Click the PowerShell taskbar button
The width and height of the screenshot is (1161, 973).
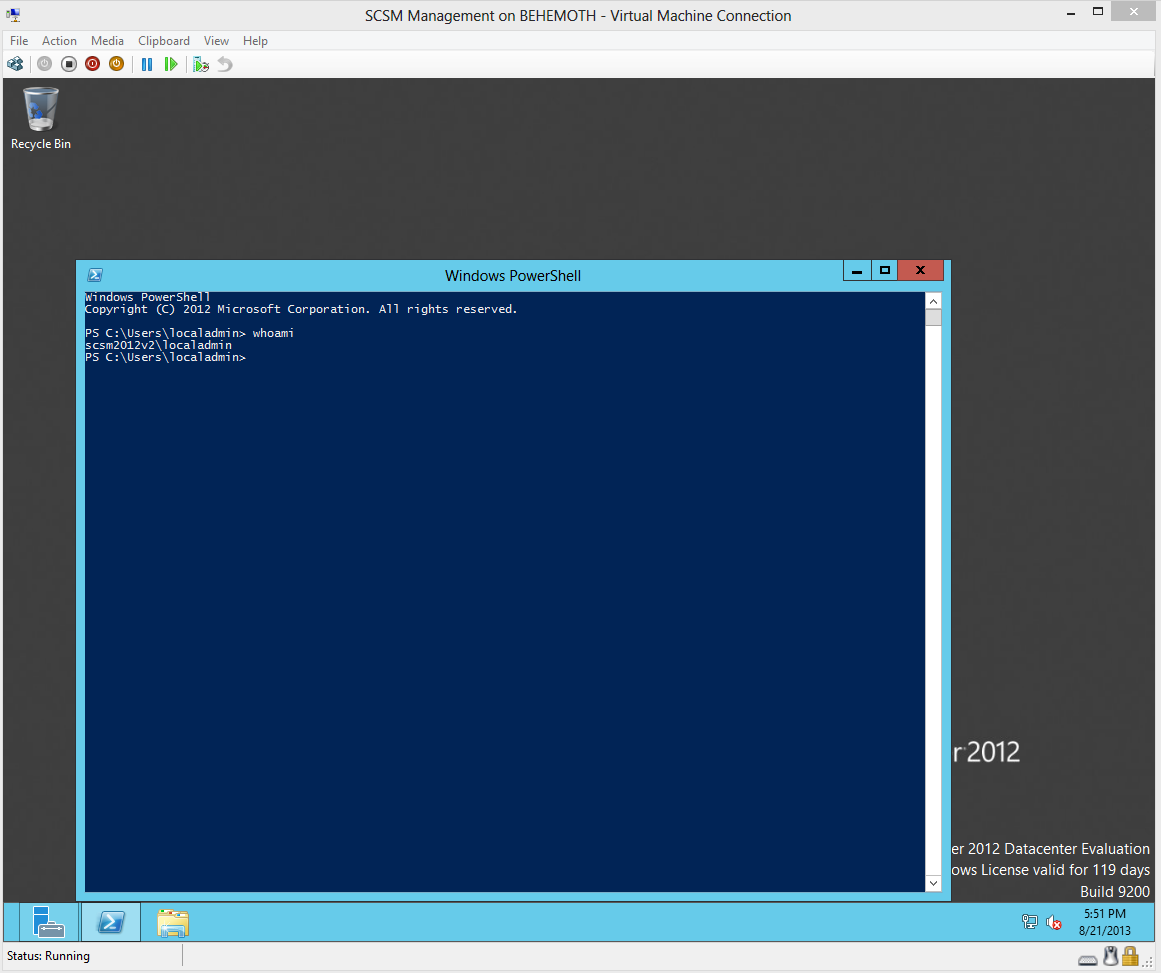point(110,922)
